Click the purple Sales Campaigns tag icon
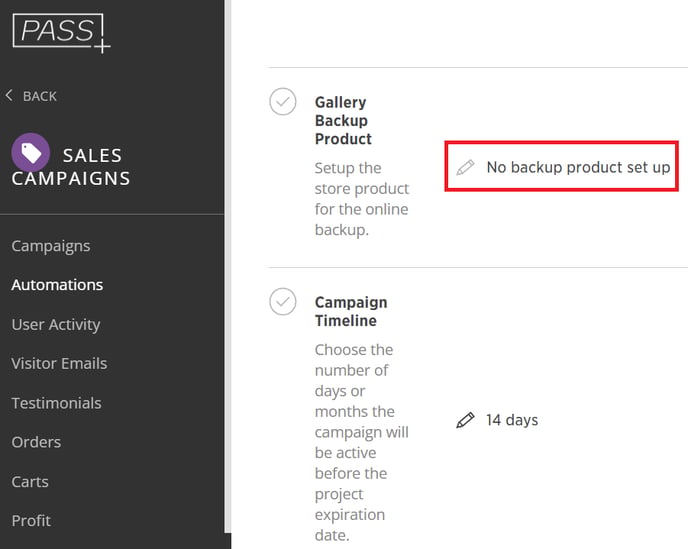This screenshot has width=688, height=549. point(30,152)
